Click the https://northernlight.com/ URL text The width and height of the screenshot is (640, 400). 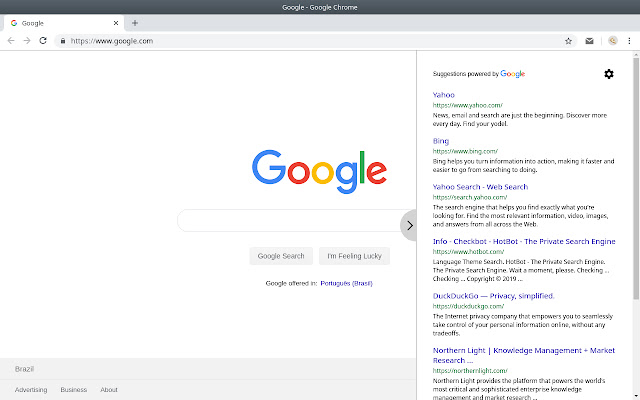[470, 371]
